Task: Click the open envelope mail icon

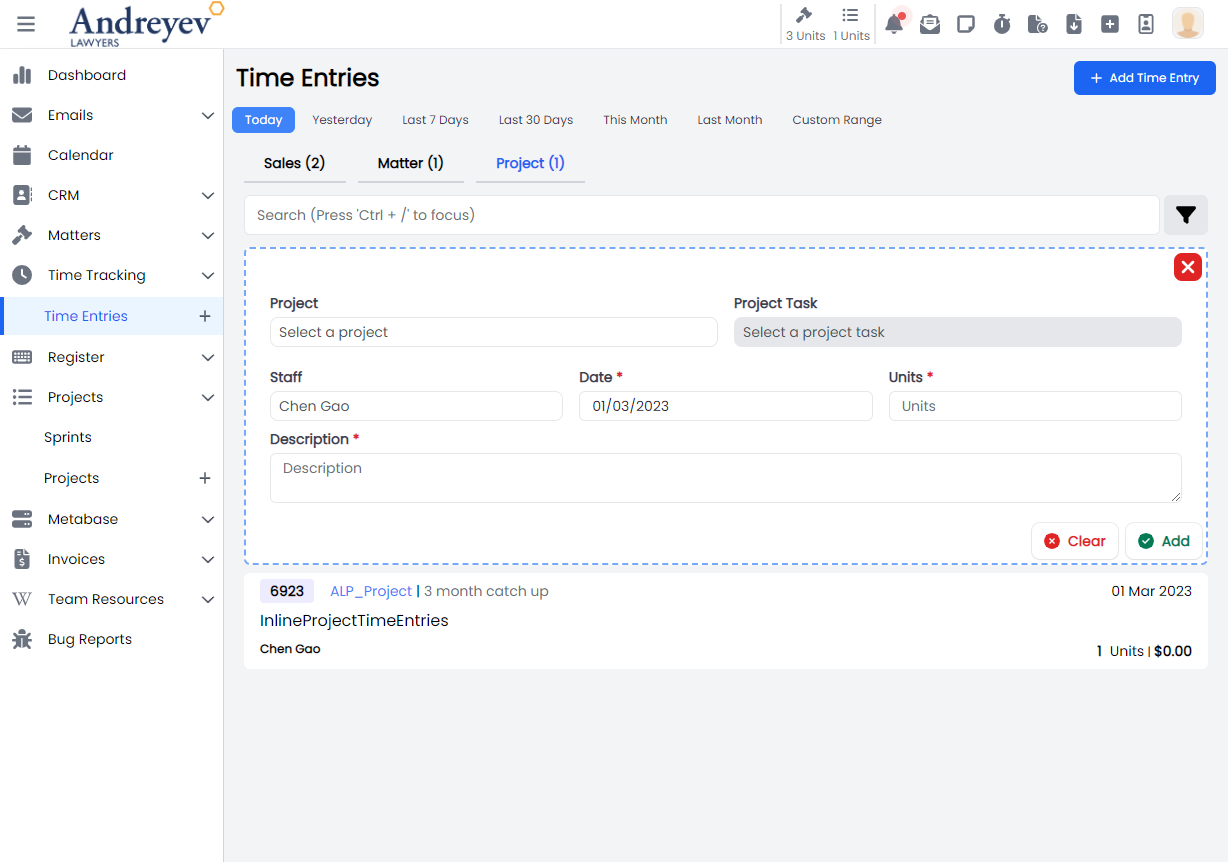Action: pos(930,24)
